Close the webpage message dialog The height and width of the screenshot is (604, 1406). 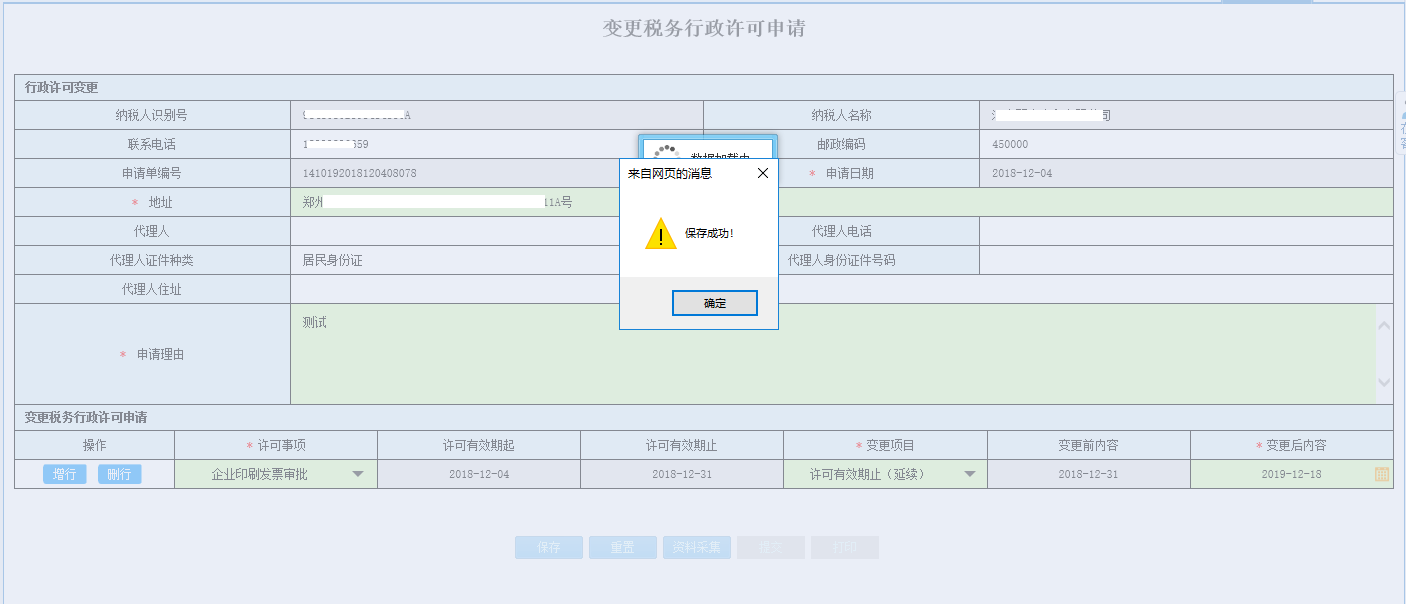[763, 172]
